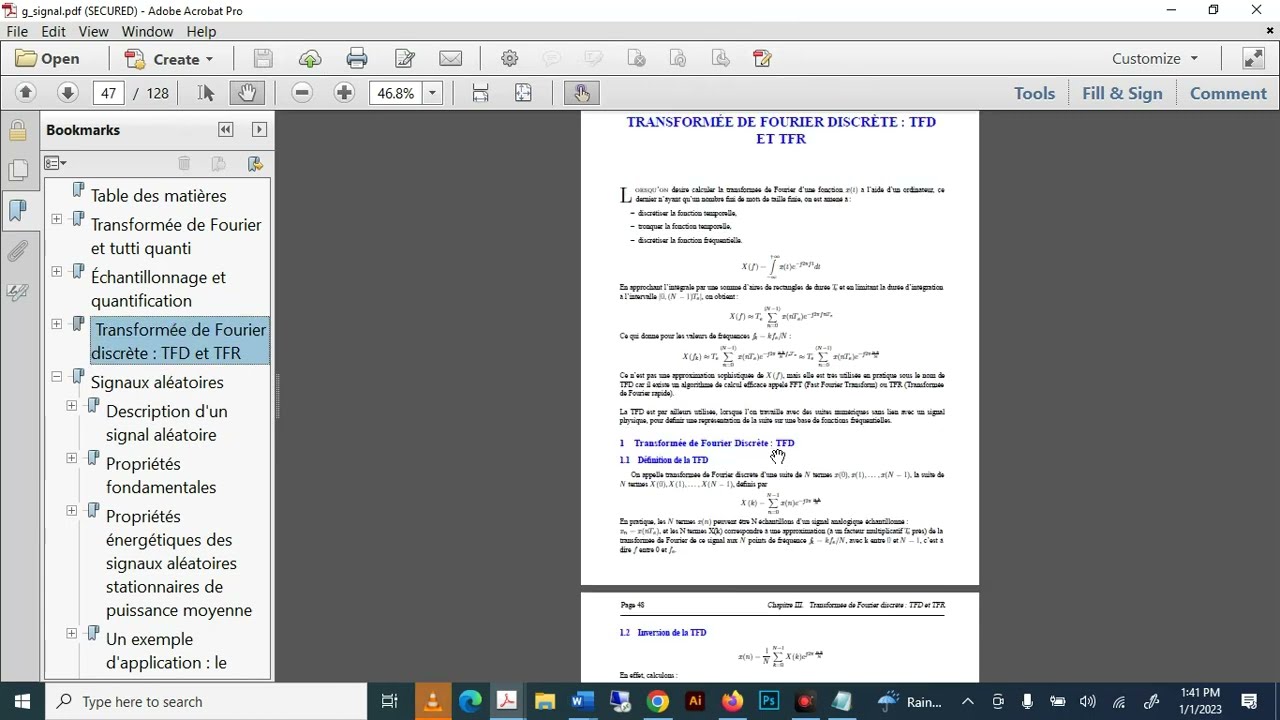Toggle the Bookmarks panel icon
1280x720 pixels.
(17, 210)
